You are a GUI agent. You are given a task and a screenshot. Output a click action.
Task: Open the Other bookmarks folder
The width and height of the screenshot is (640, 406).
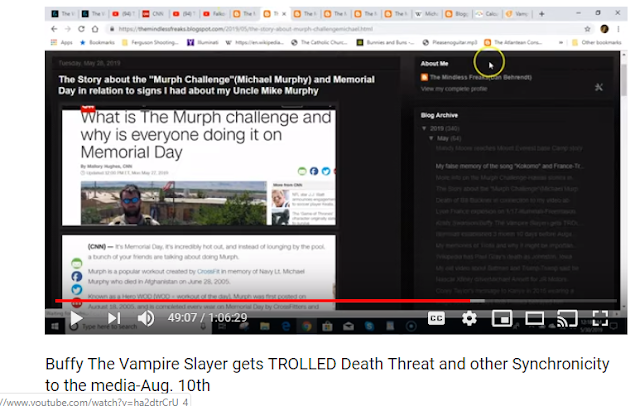[x=596, y=42]
